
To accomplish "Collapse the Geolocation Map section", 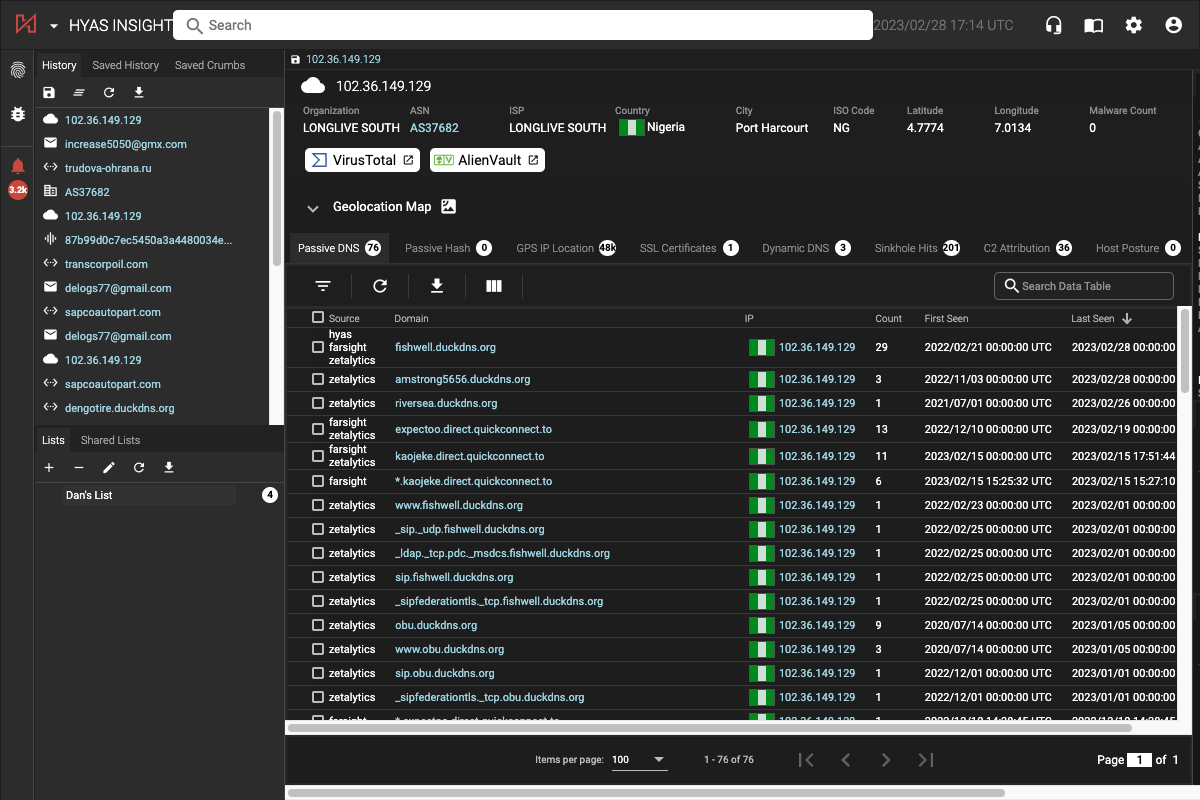I will point(313,208).
